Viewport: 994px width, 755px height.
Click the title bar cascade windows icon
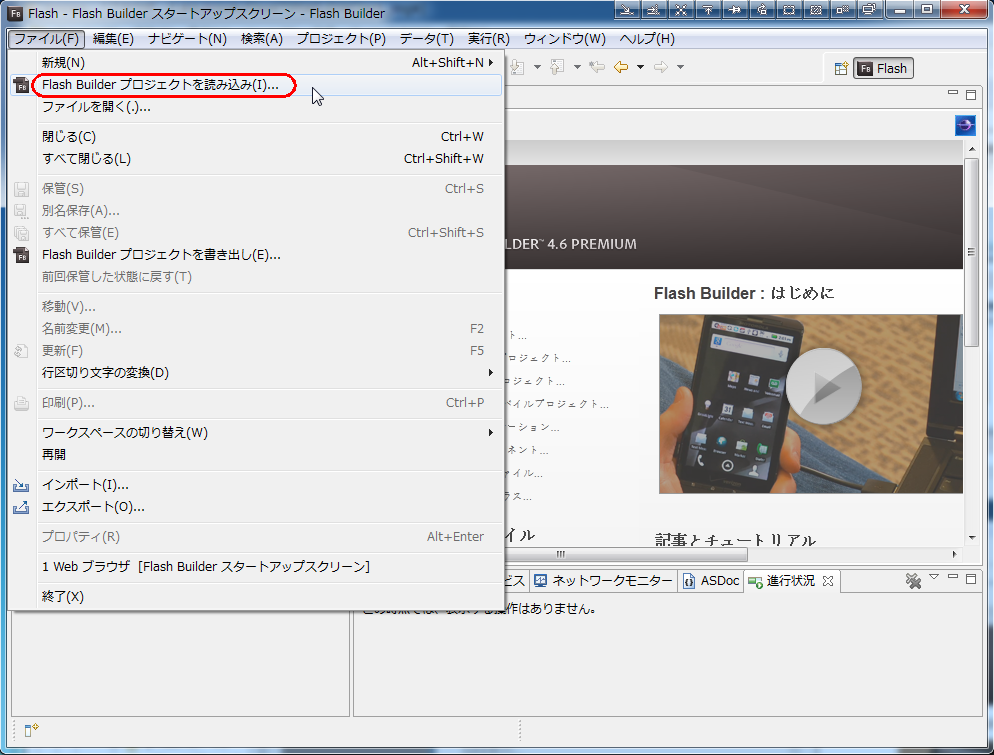pyautogui.click(x=870, y=10)
